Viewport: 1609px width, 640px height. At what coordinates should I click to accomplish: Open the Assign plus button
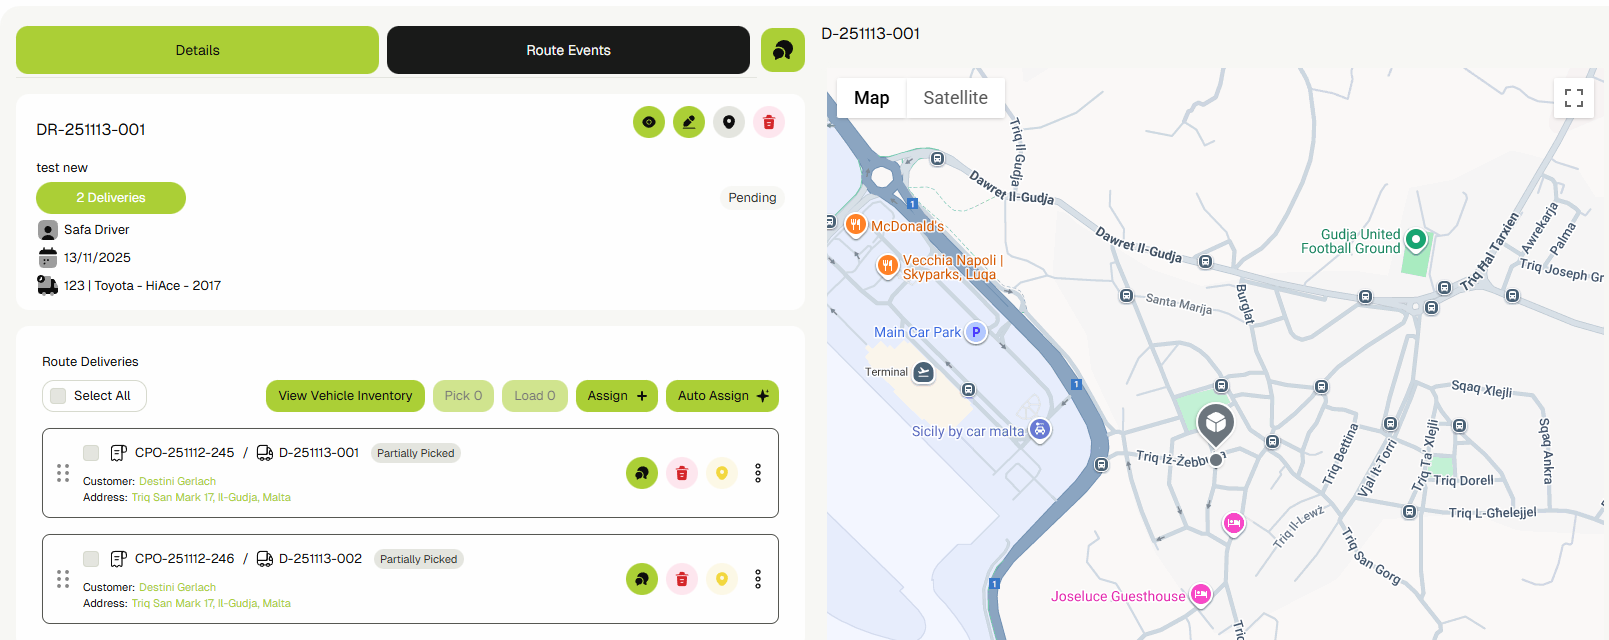[616, 396]
